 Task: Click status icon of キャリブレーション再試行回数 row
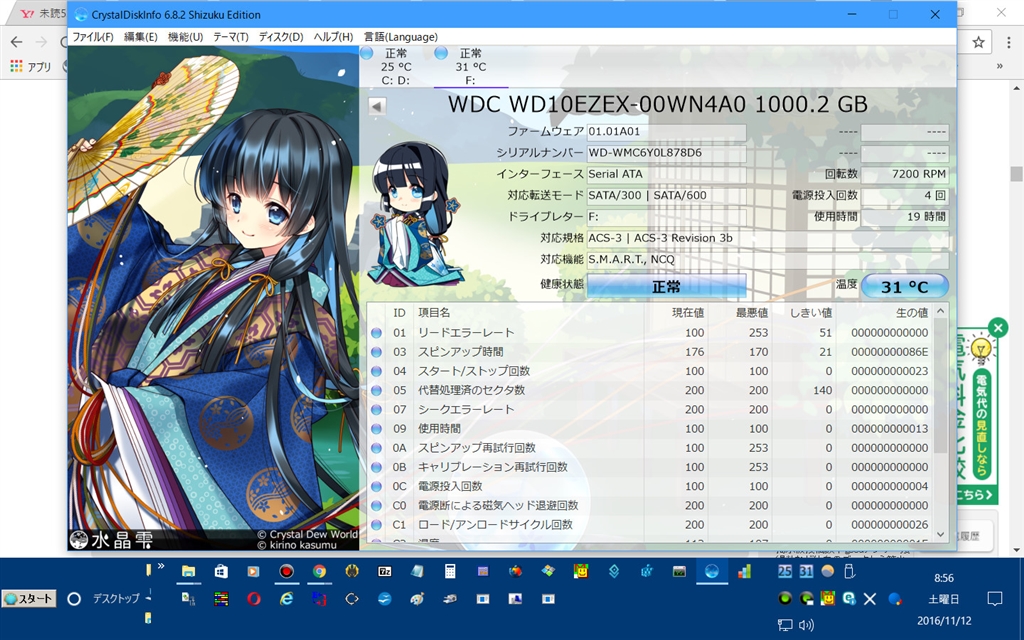pyautogui.click(x=376, y=468)
